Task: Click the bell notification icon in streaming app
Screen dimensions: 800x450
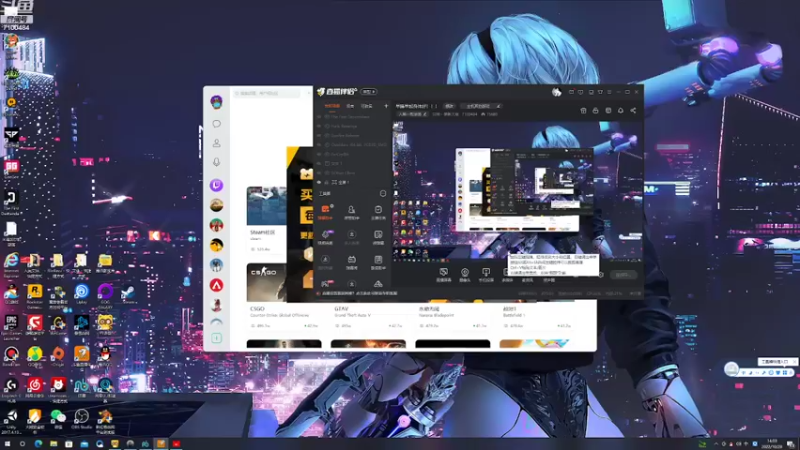Action: pos(620,110)
